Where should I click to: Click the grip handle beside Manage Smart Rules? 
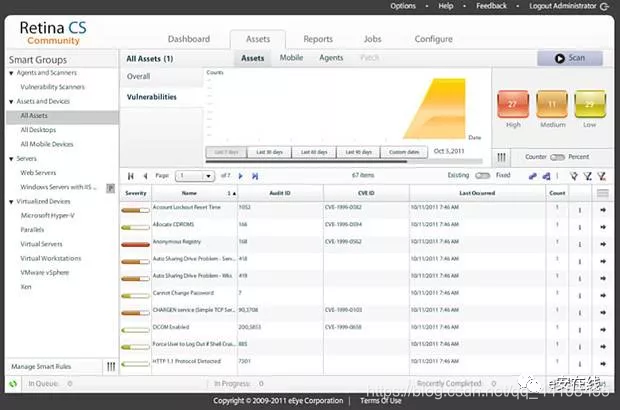pyautogui.click(x=111, y=367)
